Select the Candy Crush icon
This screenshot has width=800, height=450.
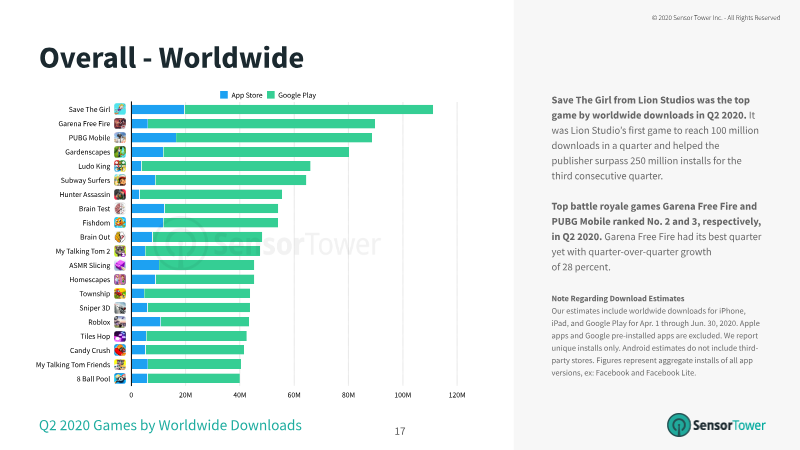click(x=120, y=350)
